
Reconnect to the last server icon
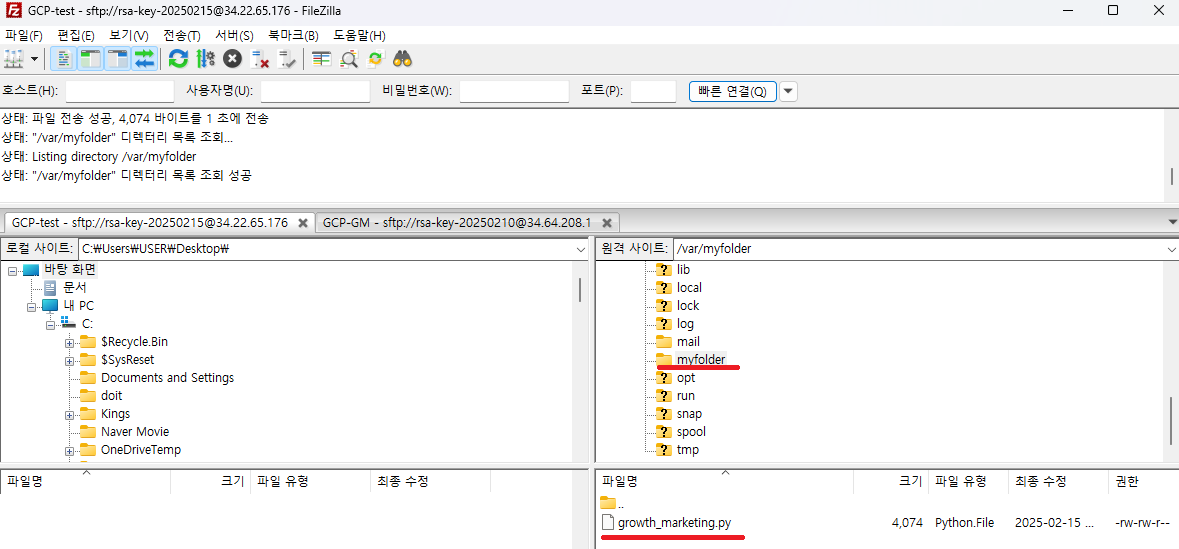click(286, 59)
